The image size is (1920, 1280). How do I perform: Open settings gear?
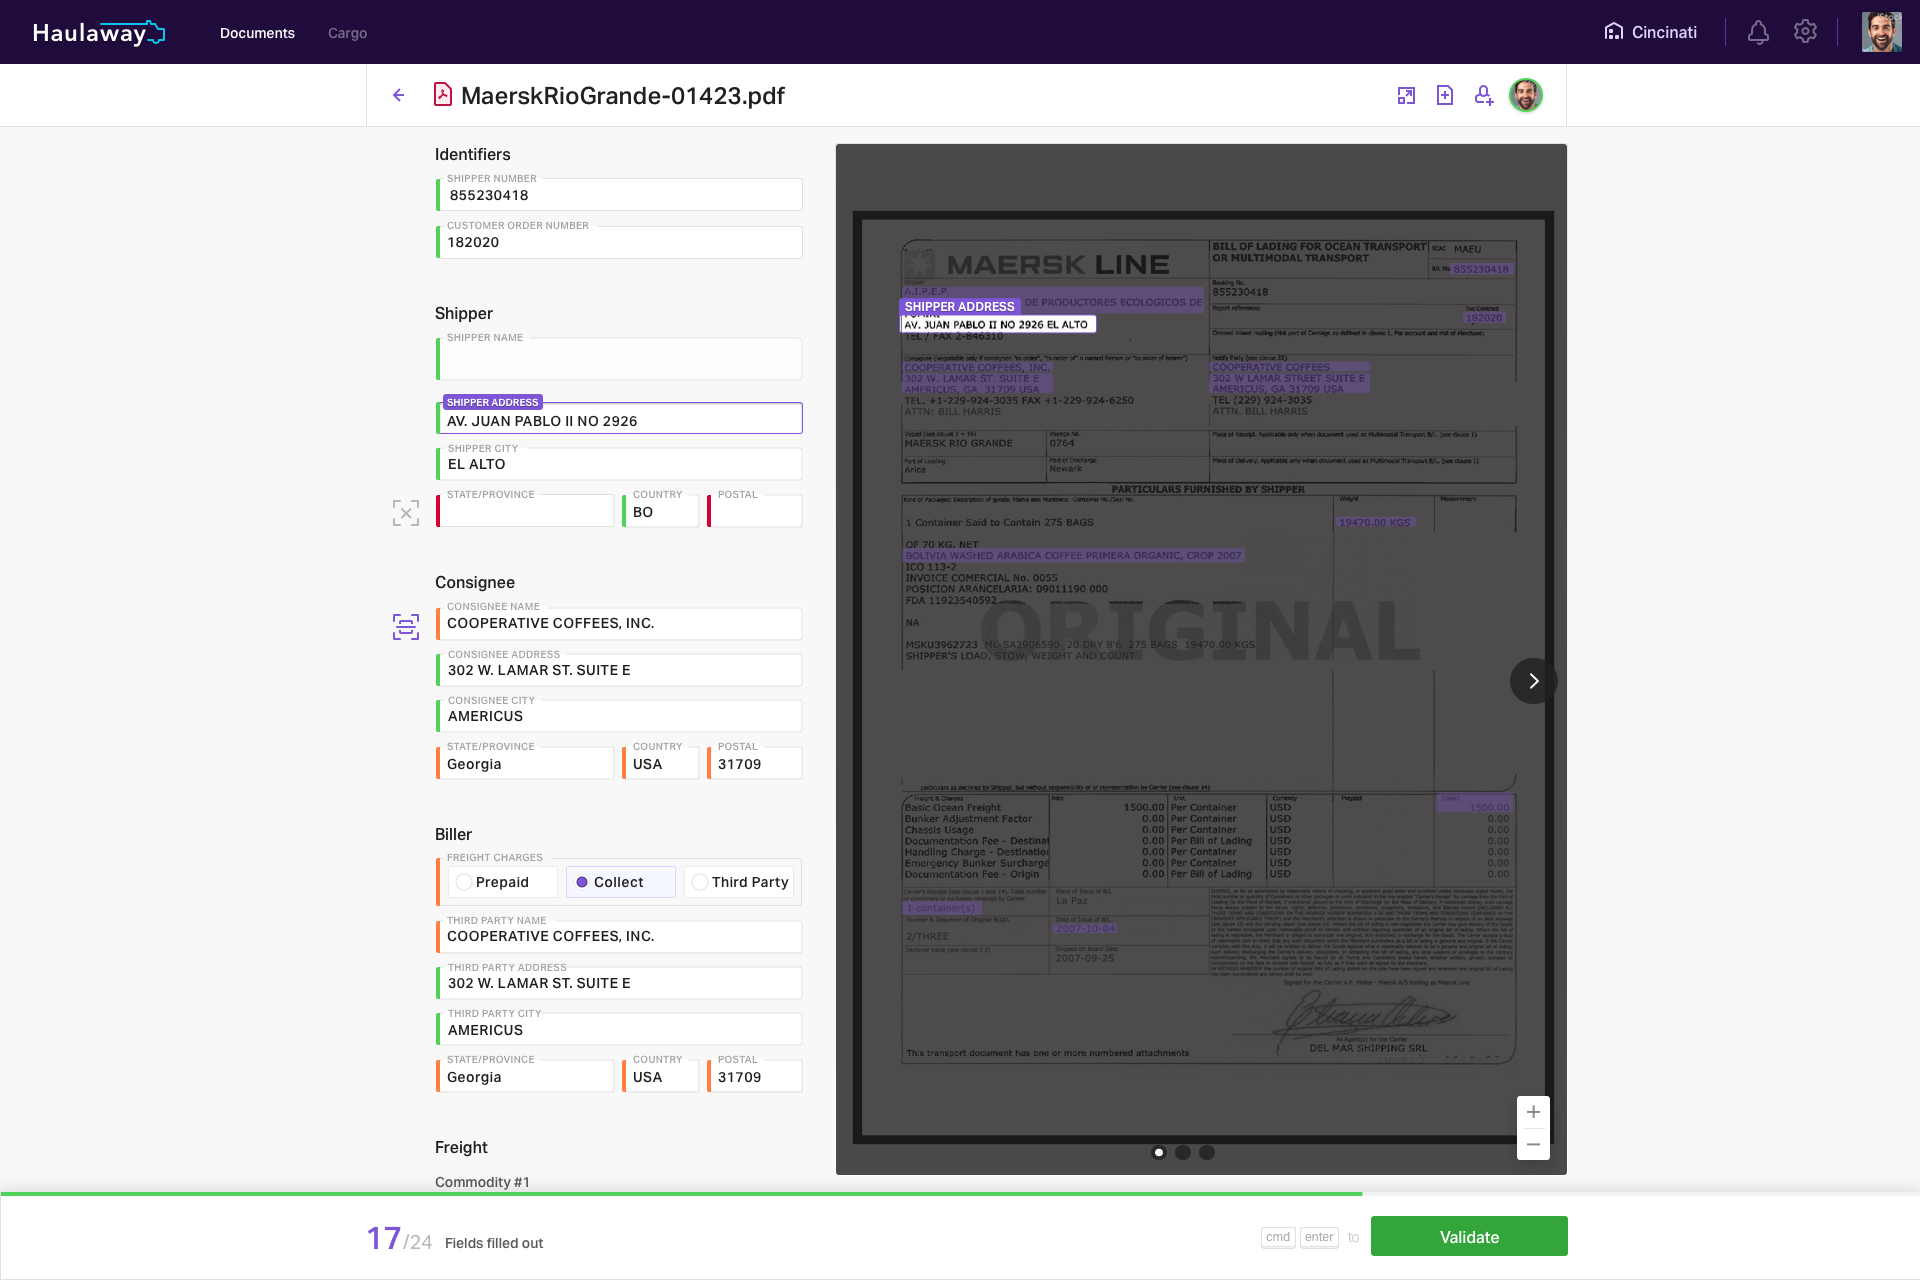(x=1805, y=32)
